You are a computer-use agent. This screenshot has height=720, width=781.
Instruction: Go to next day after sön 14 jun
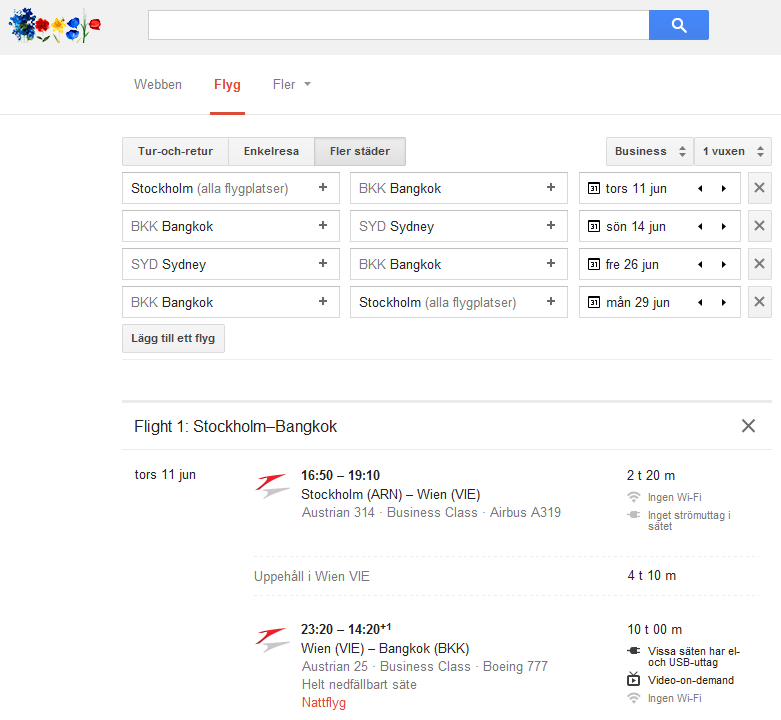tap(723, 226)
